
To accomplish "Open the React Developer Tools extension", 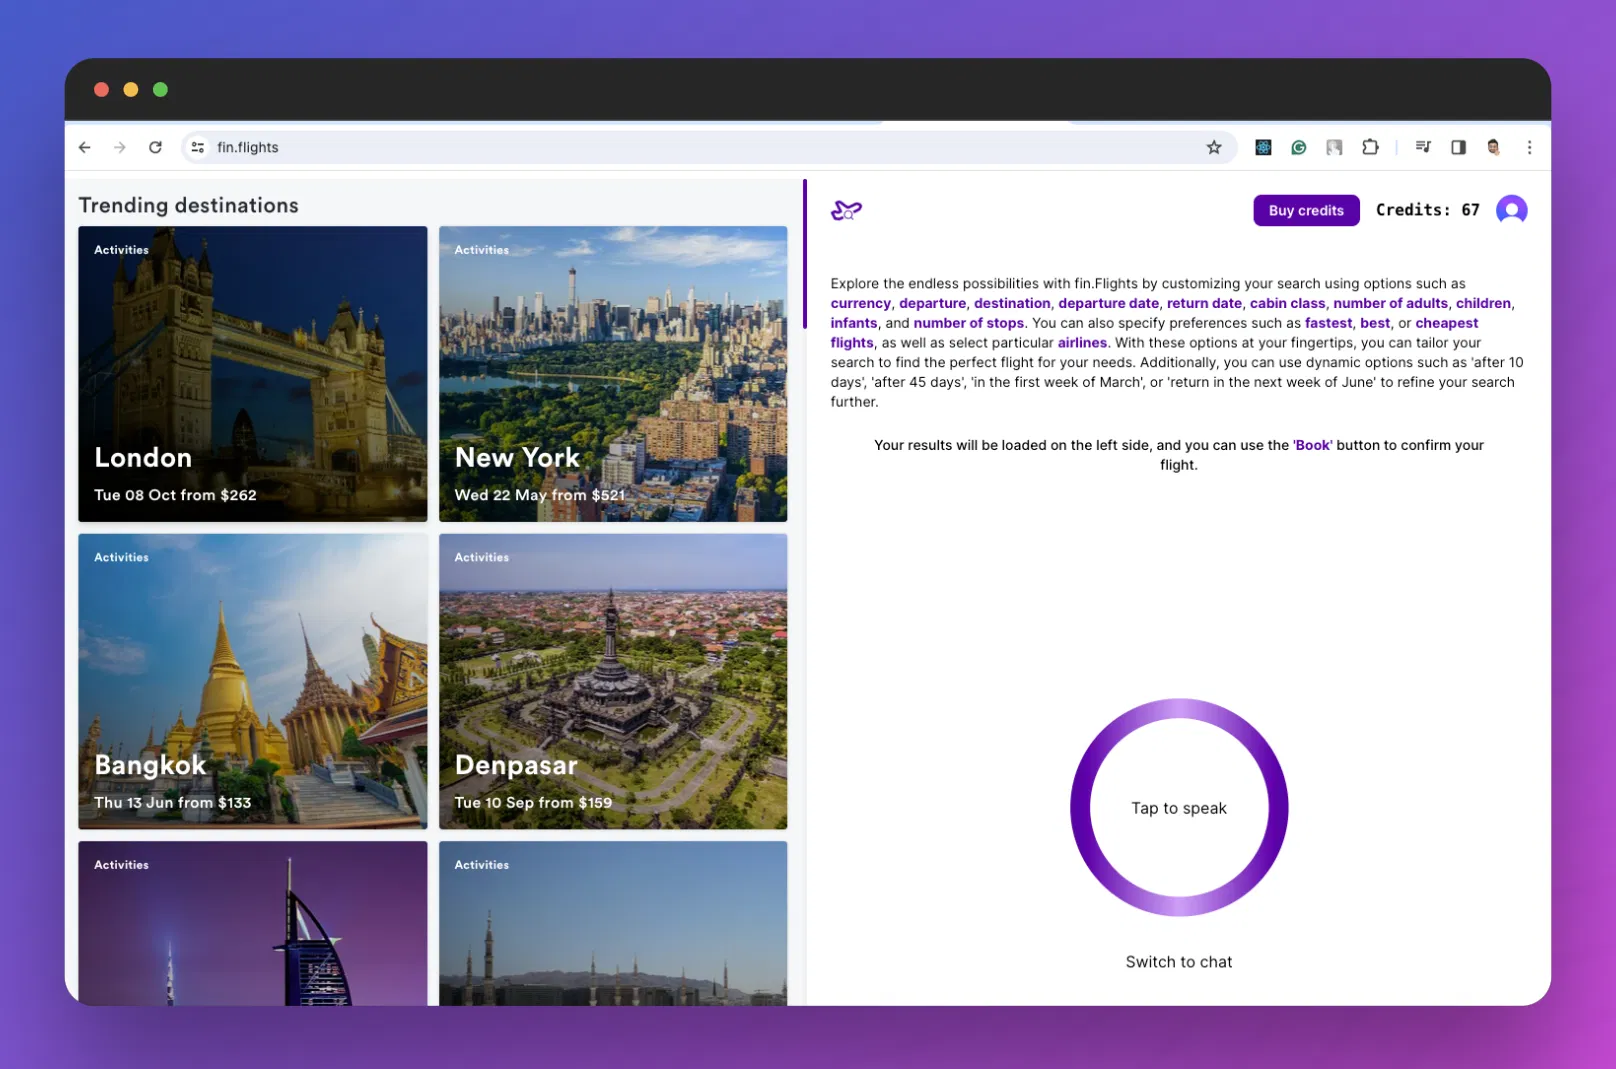I will tap(1263, 148).
